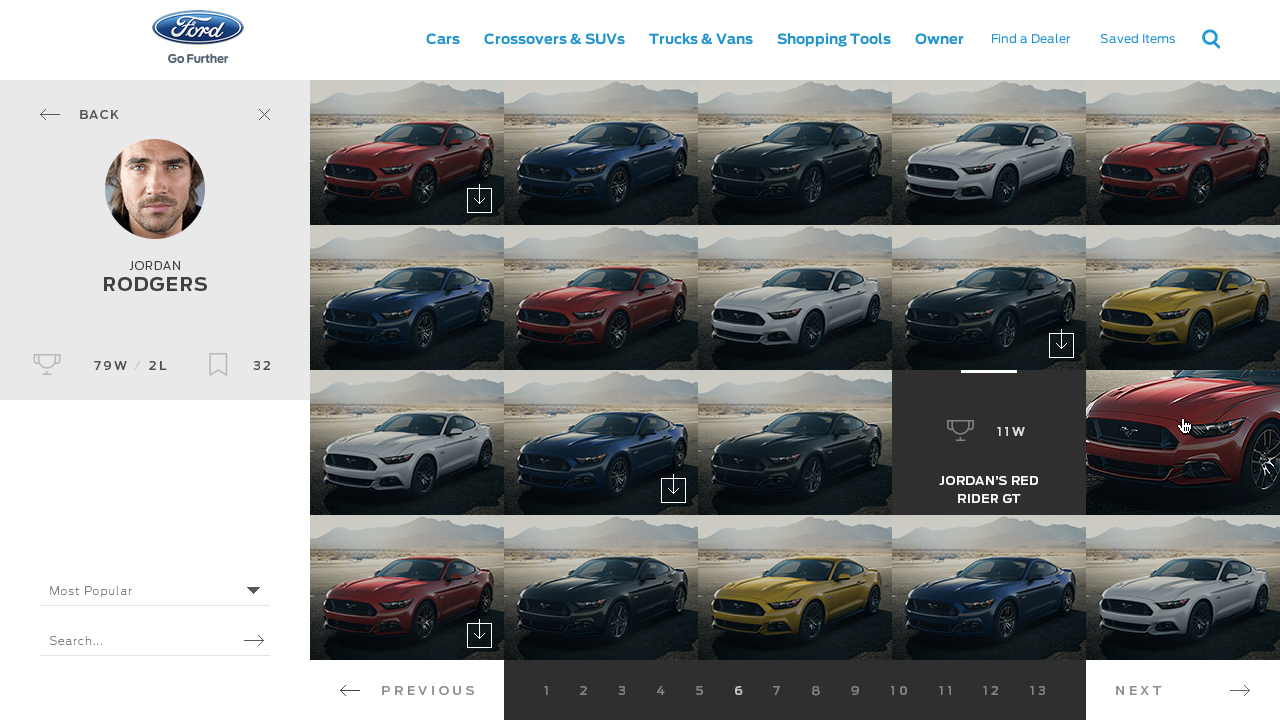1280x720 pixels.
Task: Go to the PREVIOUS page
Action: tap(429, 690)
